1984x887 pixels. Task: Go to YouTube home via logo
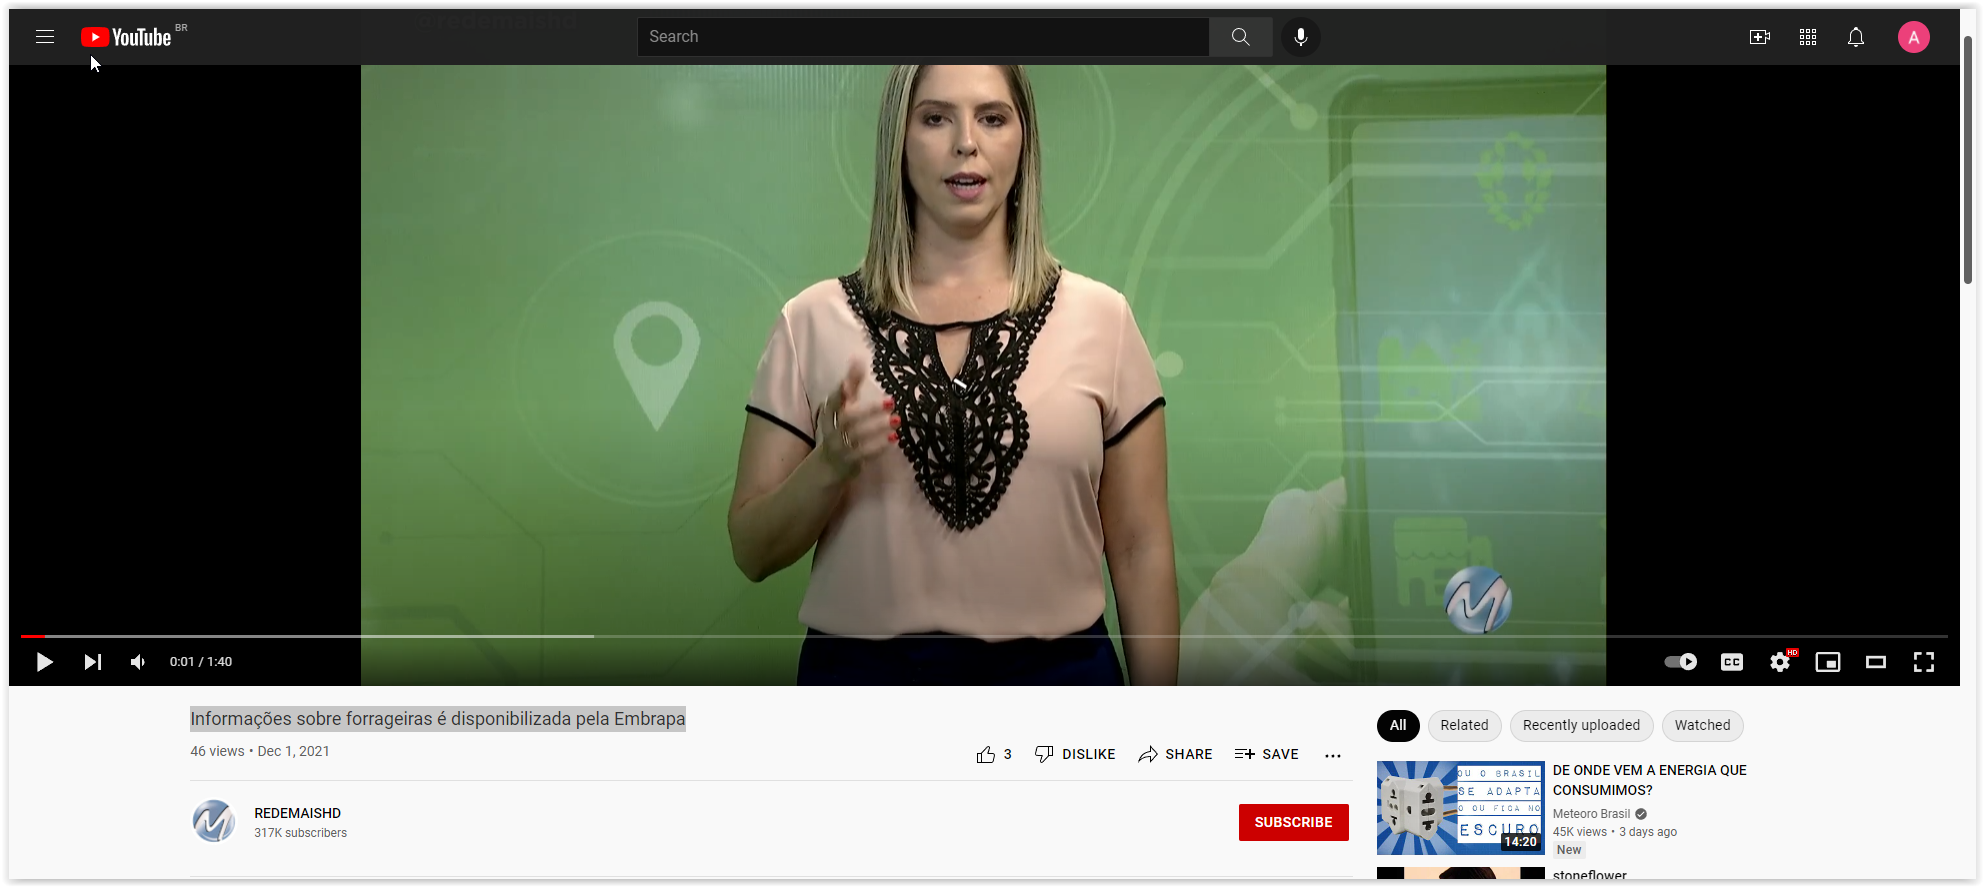click(x=127, y=37)
